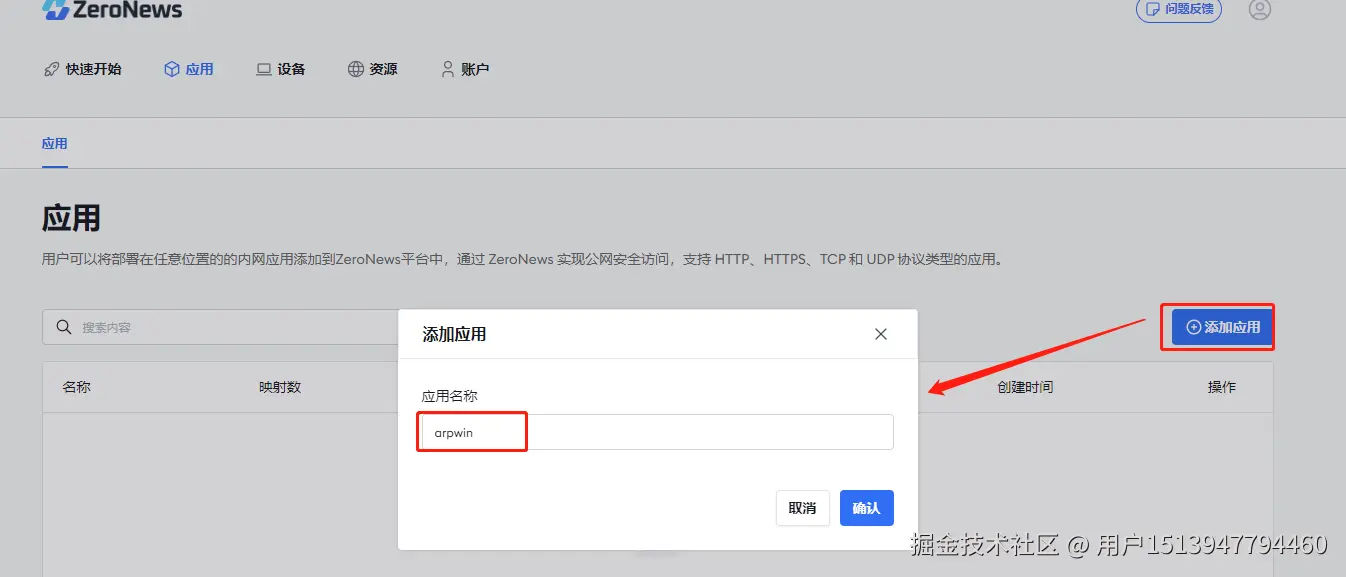Select the 应用 navigation item
Viewport: 1346px width, 577px height.
(x=189, y=69)
